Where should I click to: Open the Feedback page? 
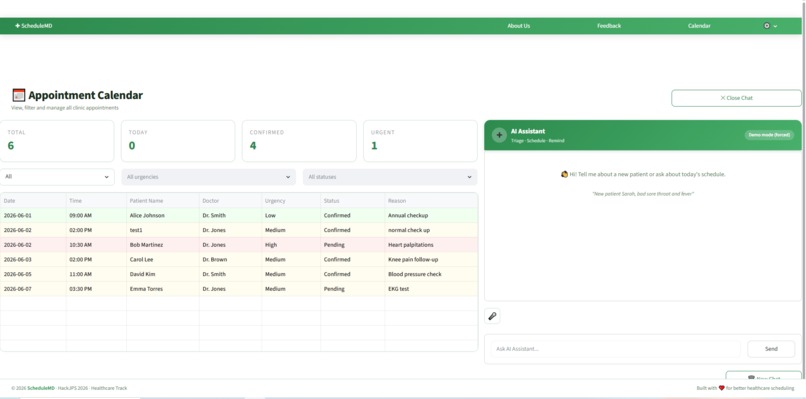pyautogui.click(x=609, y=26)
